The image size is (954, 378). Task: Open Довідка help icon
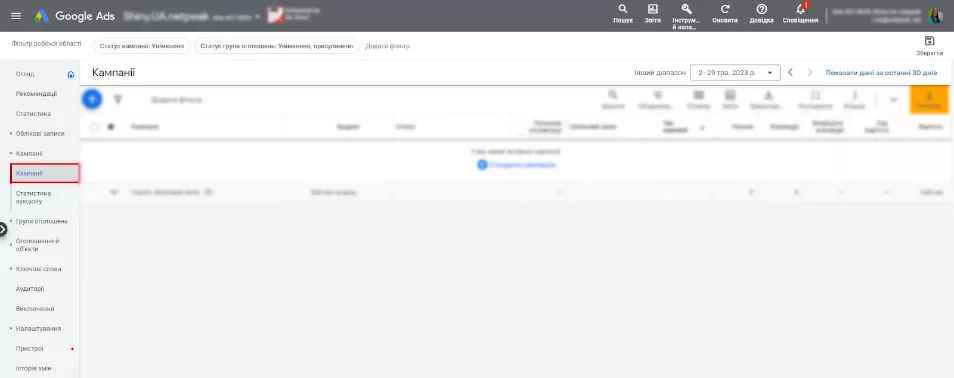click(762, 13)
